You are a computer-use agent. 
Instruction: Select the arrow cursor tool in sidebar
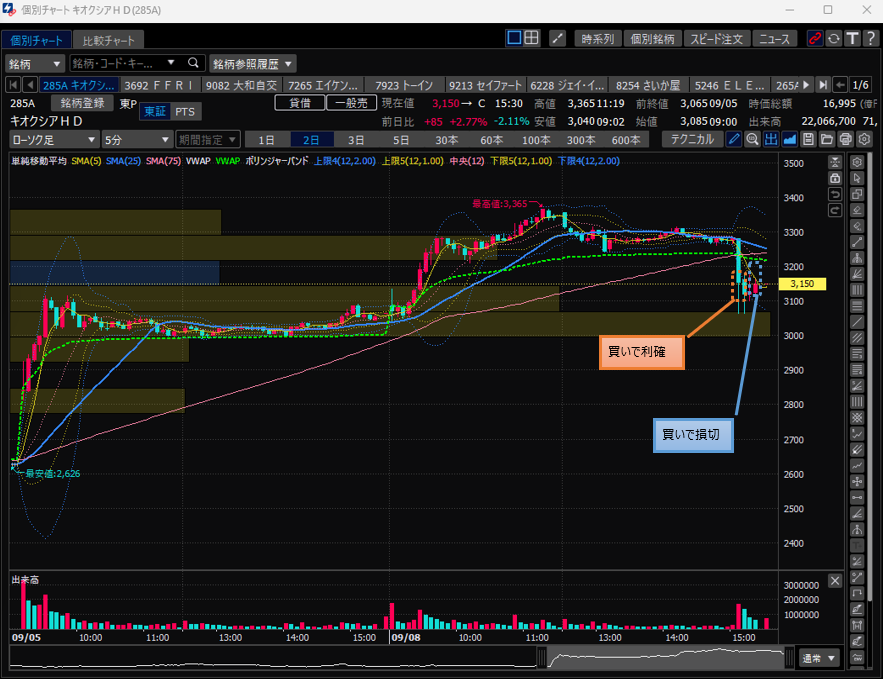pos(857,178)
